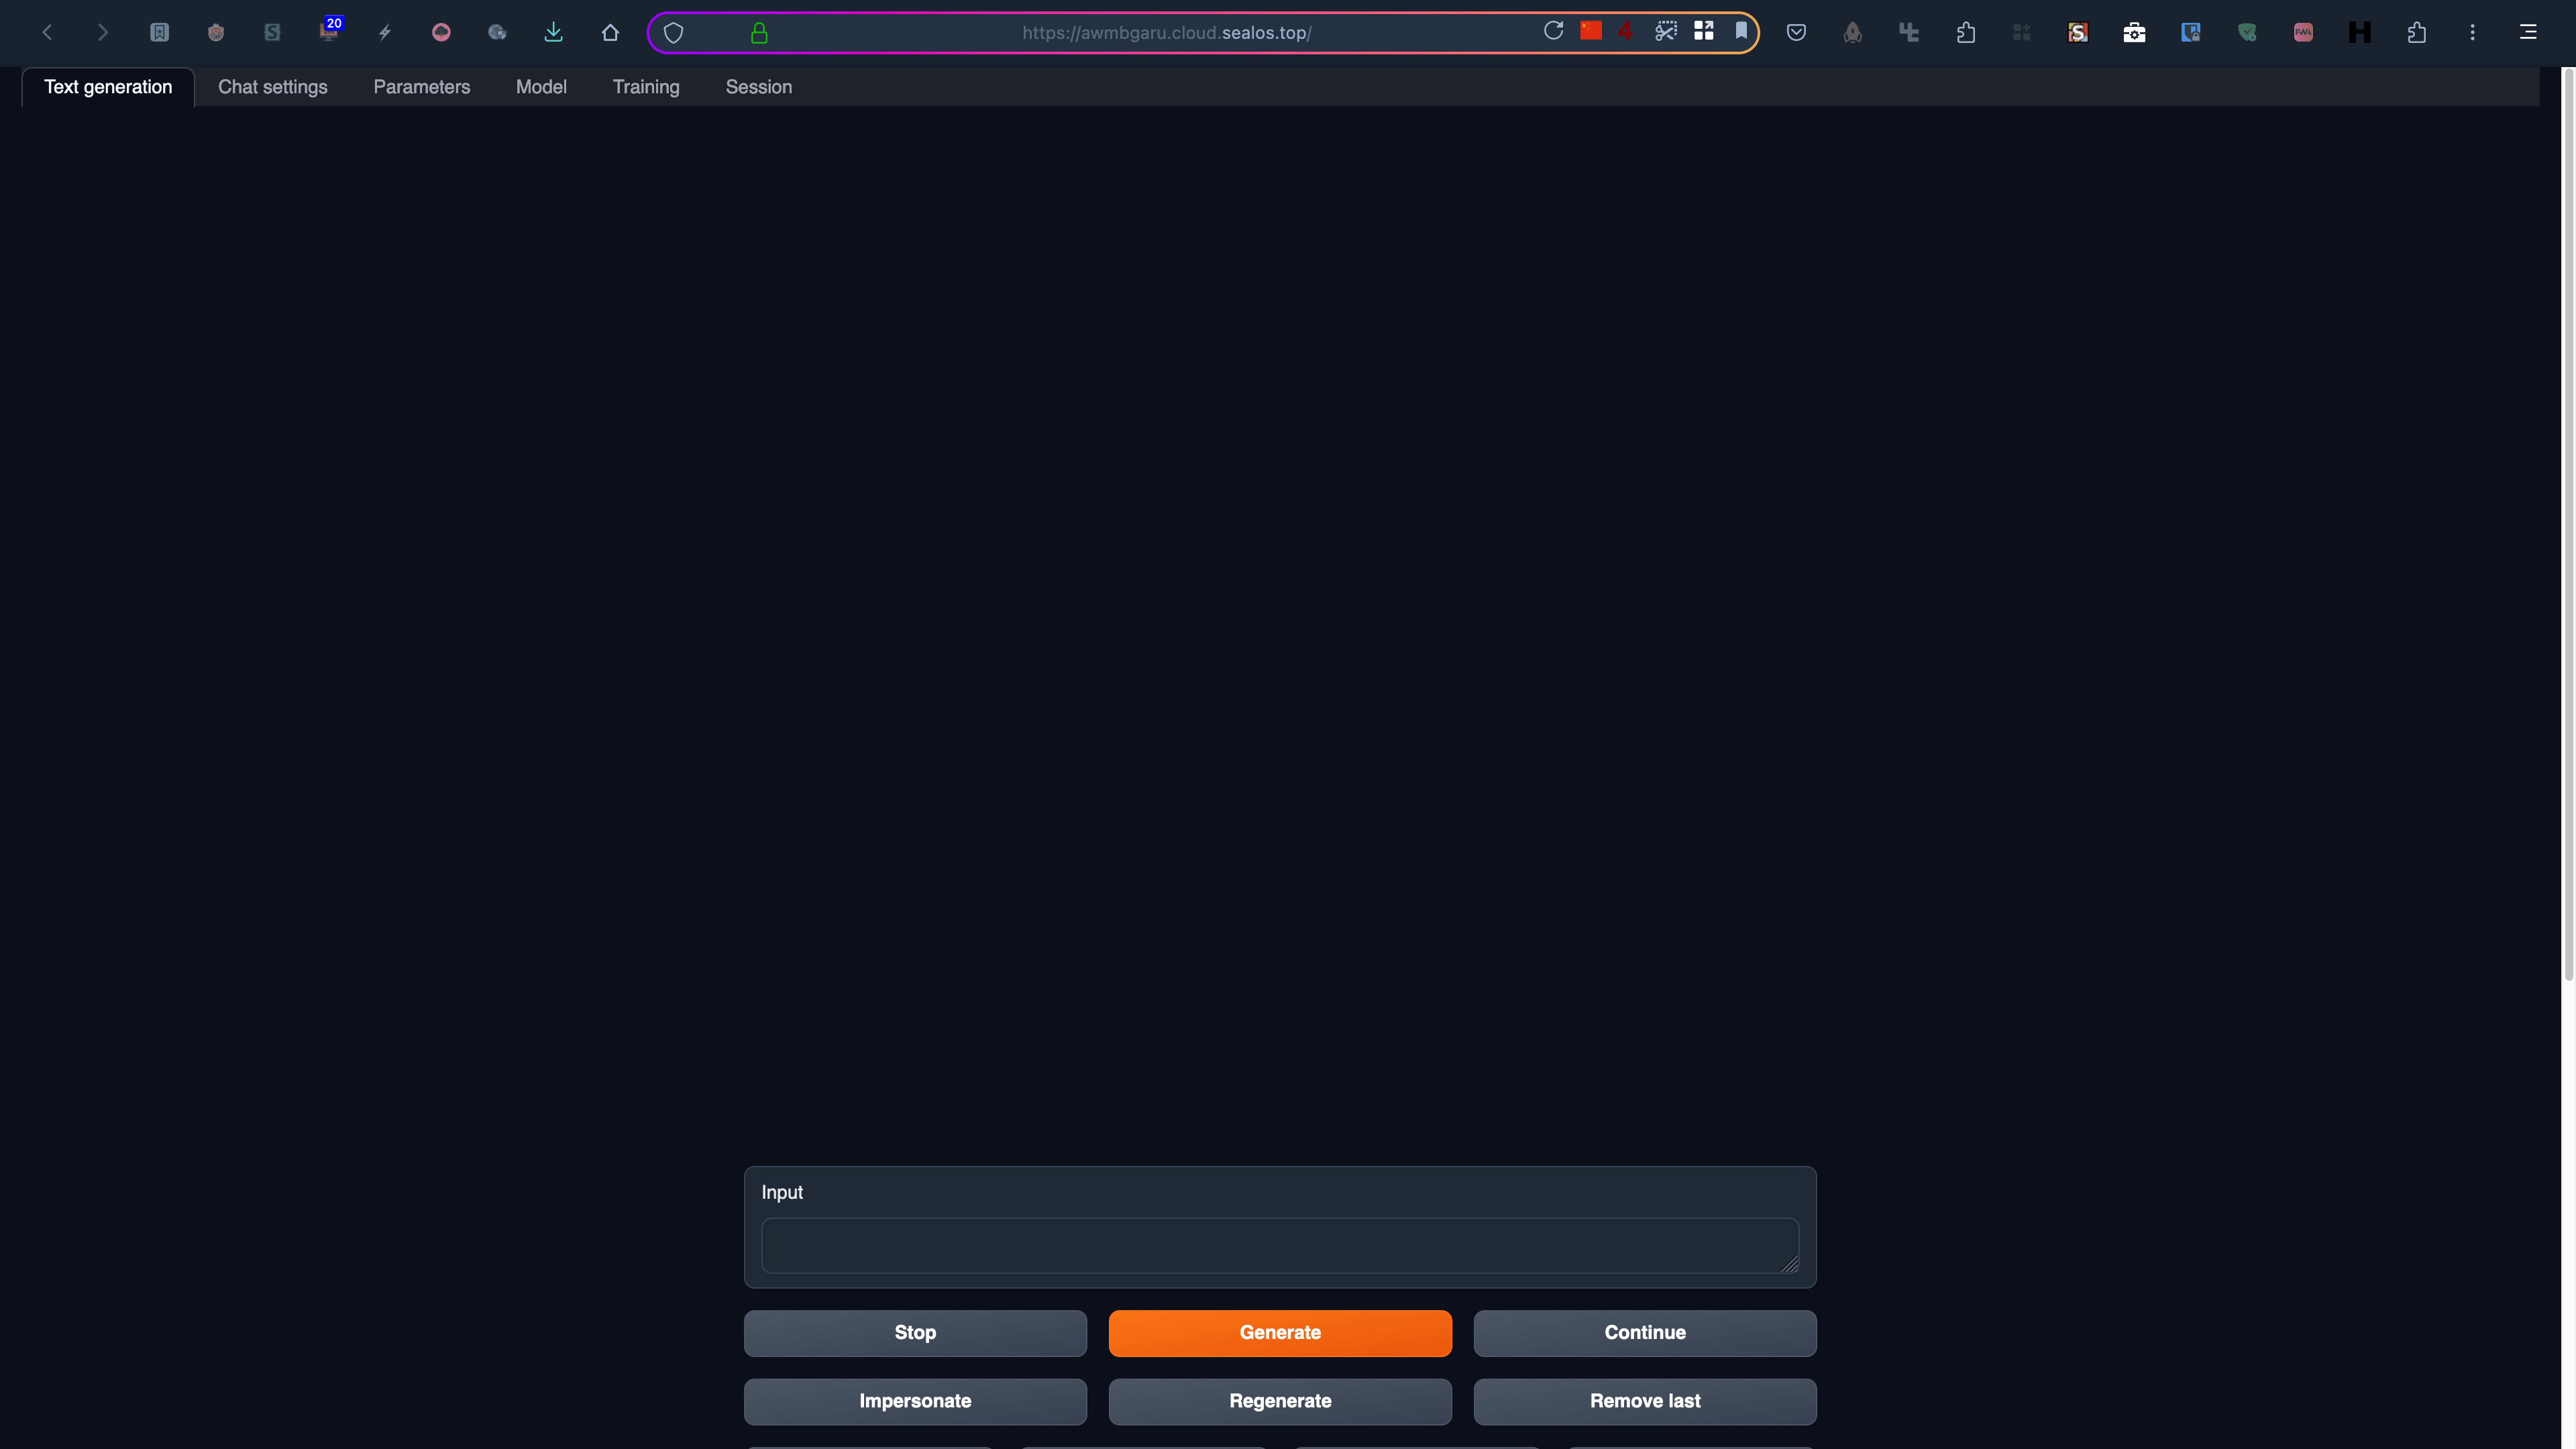Image resolution: width=2576 pixels, height=1449 pixels.
Task: Click the dimmed grid plus extension icon
Action: point(2022,33)
